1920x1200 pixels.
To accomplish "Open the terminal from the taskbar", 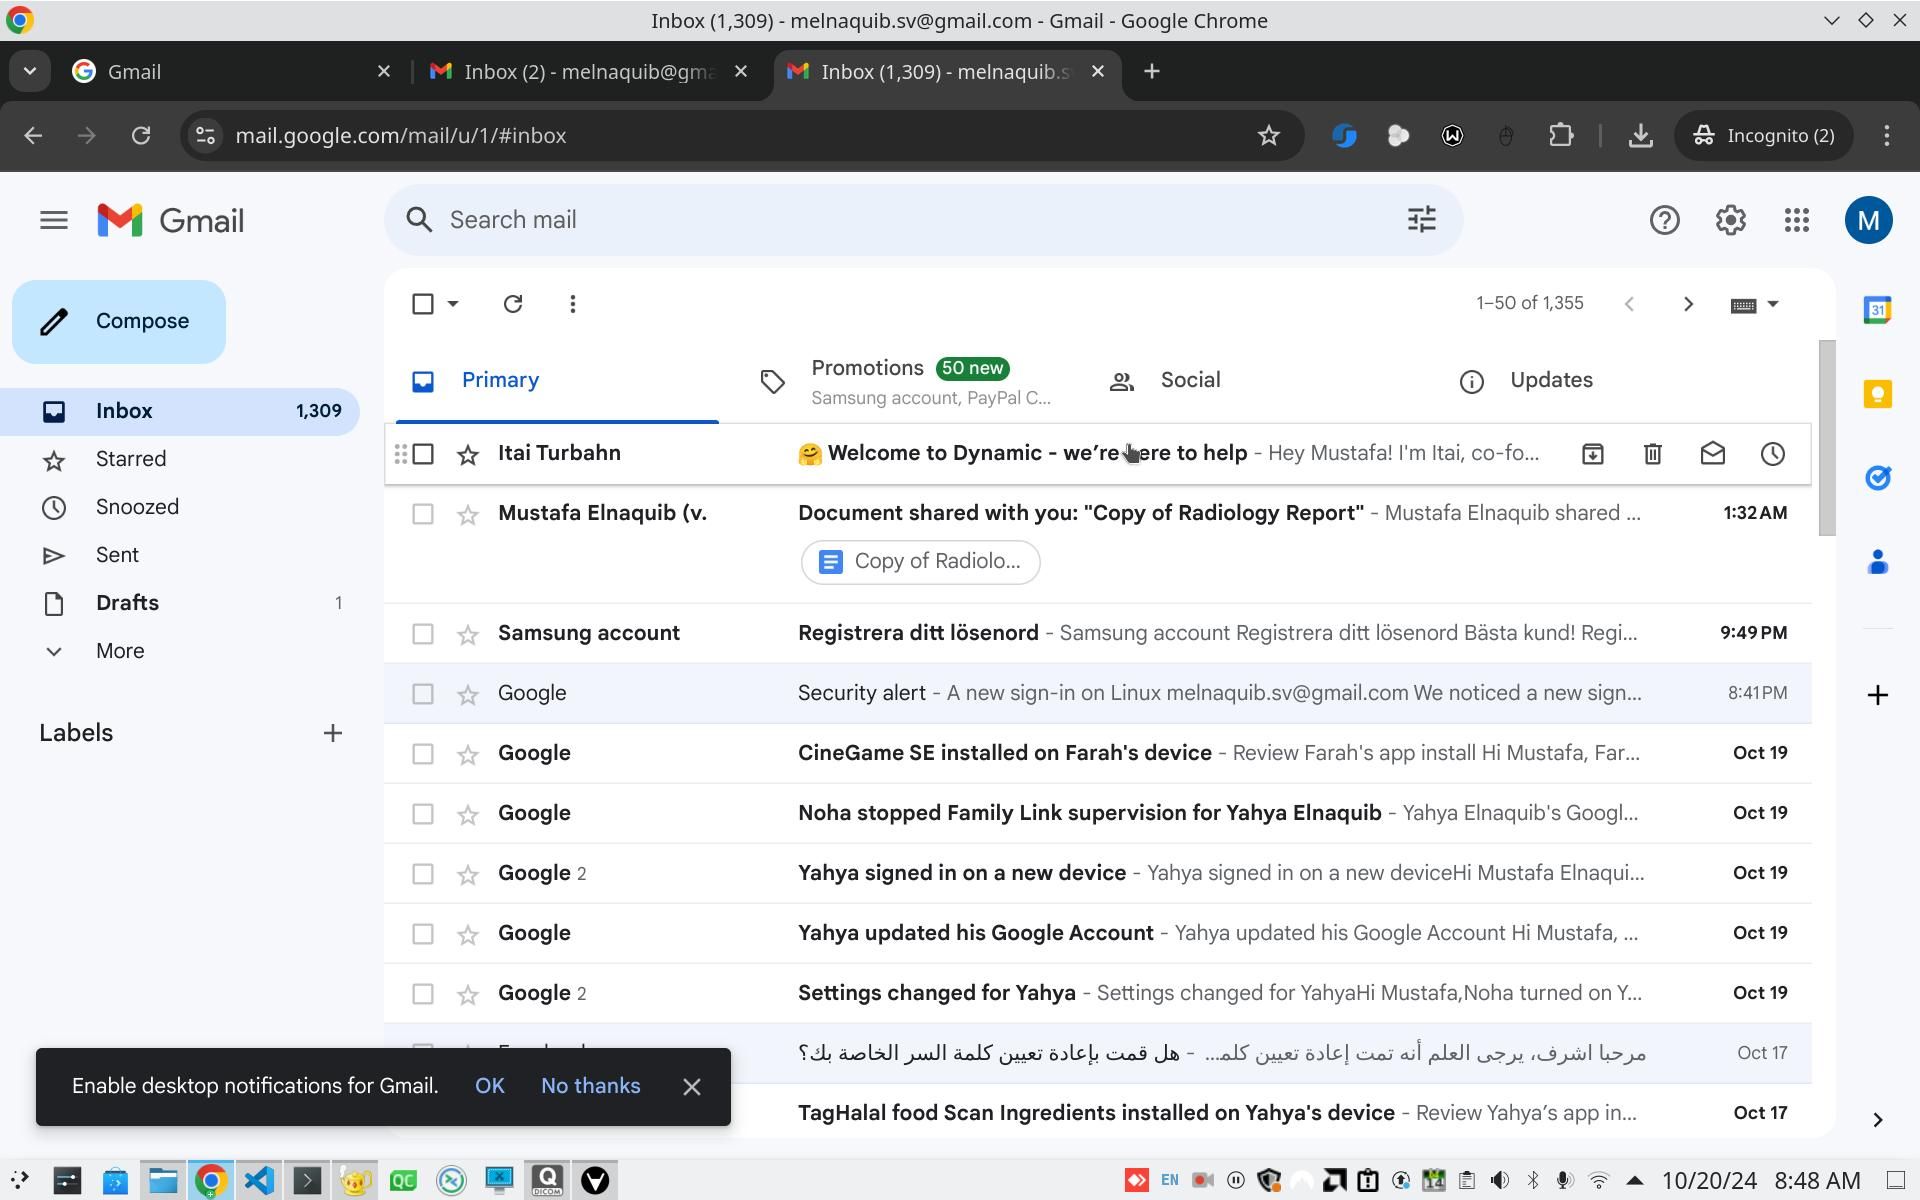I will click(307, 1181).
